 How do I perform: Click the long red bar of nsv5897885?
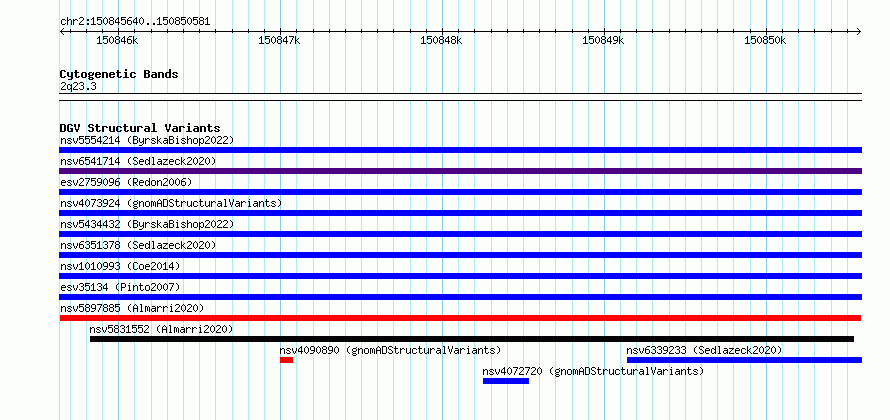(460, 318)
